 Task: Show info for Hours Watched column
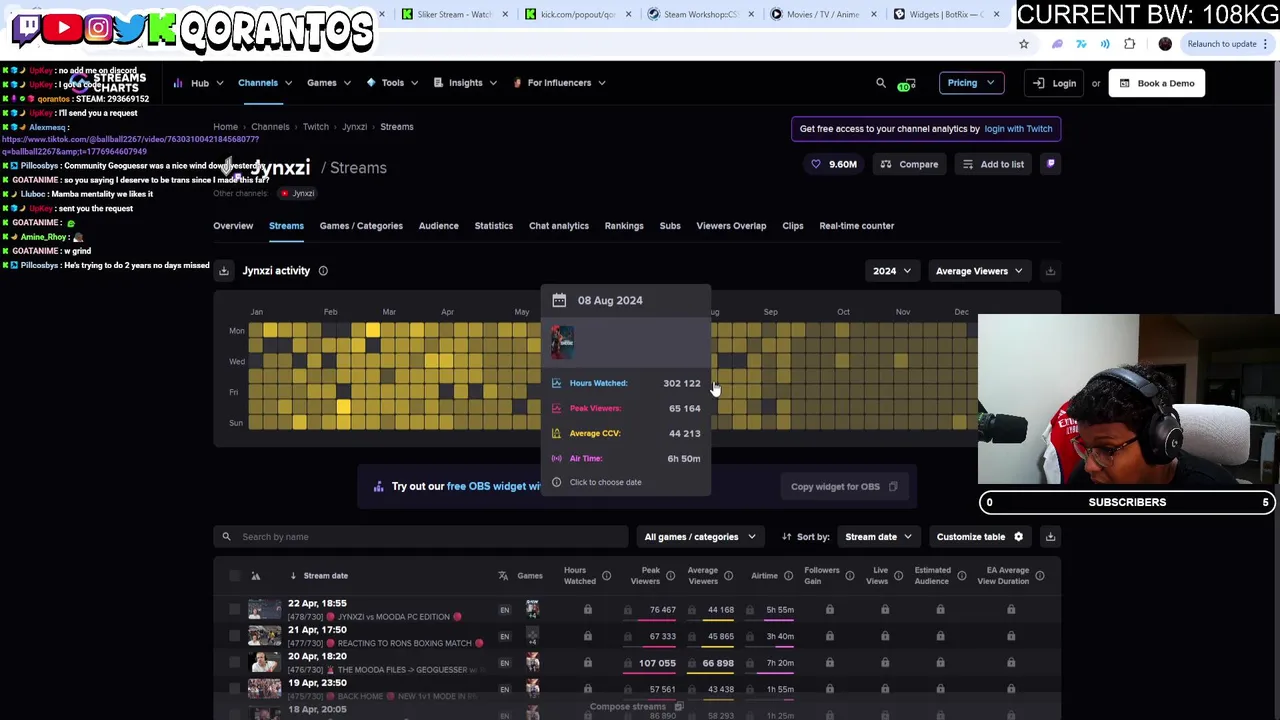click(606, 576)
